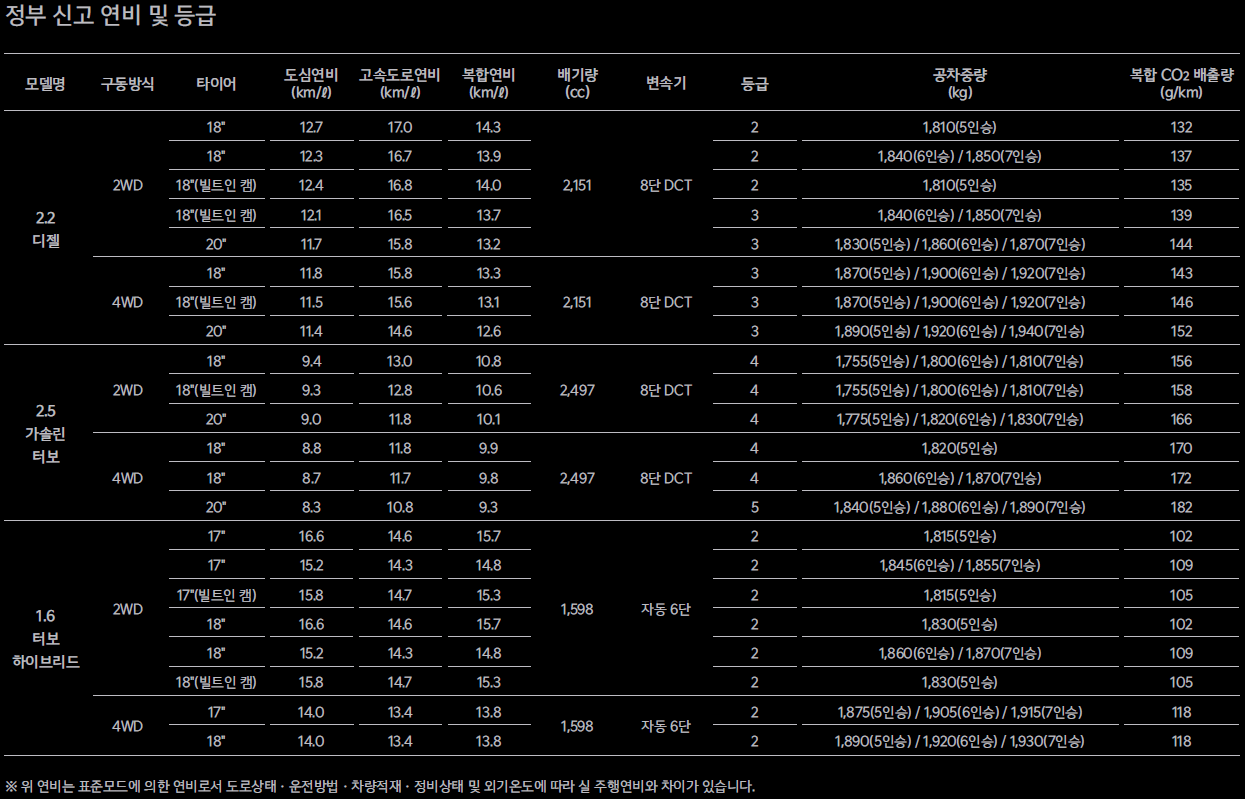Click the city fuel economy value 12.7
This screenshot has width=1245, height=799.
click(311, 127)
